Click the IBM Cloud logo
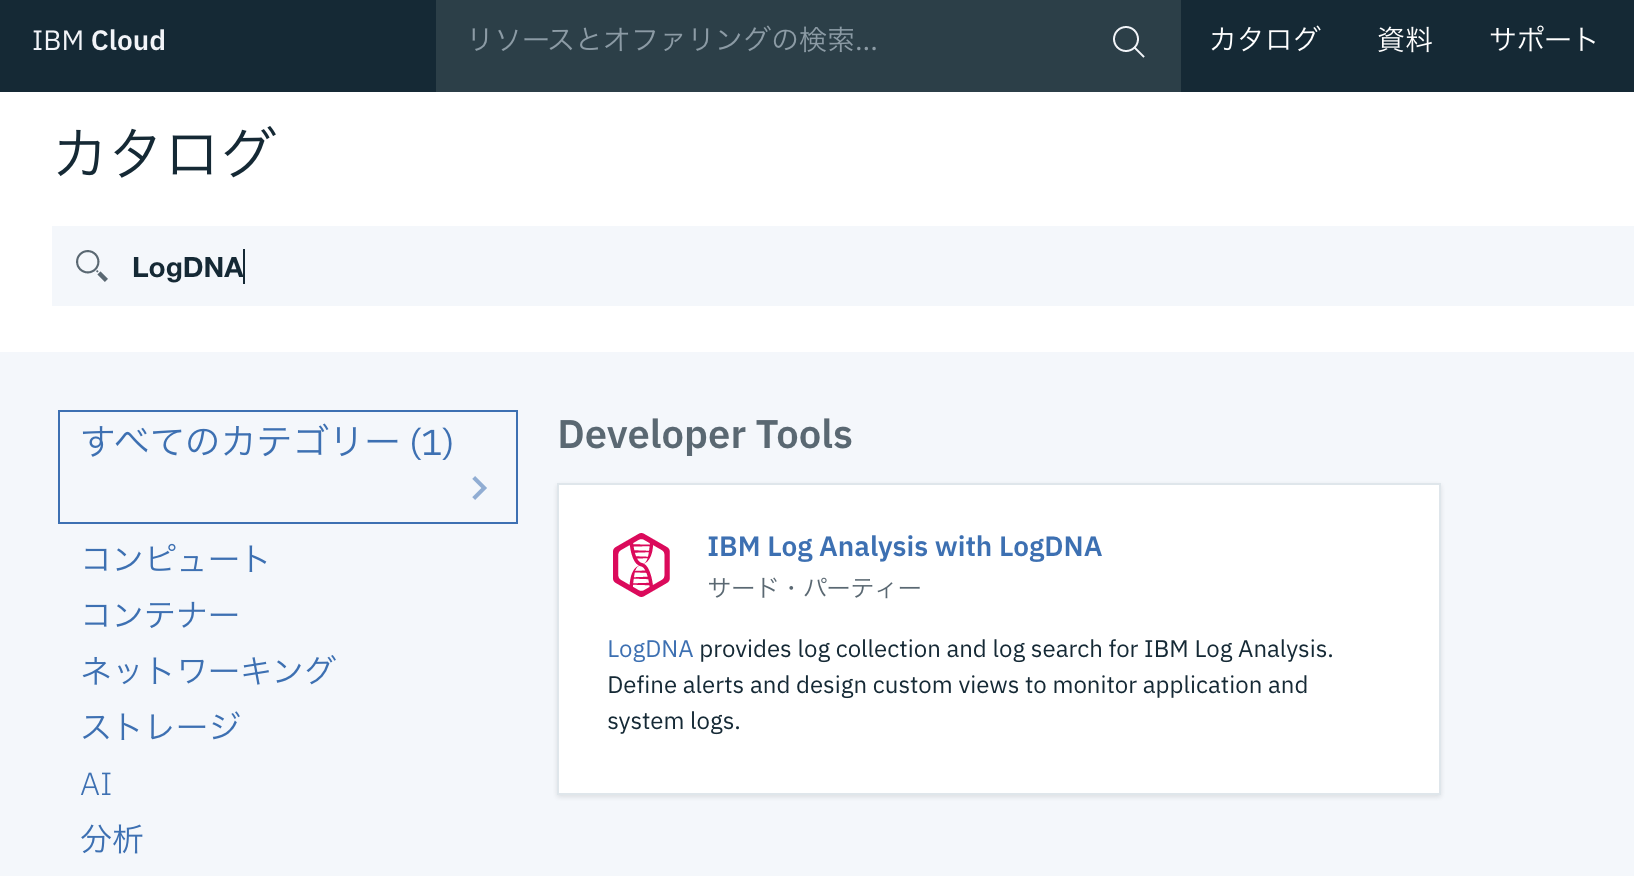This screenshot has height=876, width=1634. point(98,41)
